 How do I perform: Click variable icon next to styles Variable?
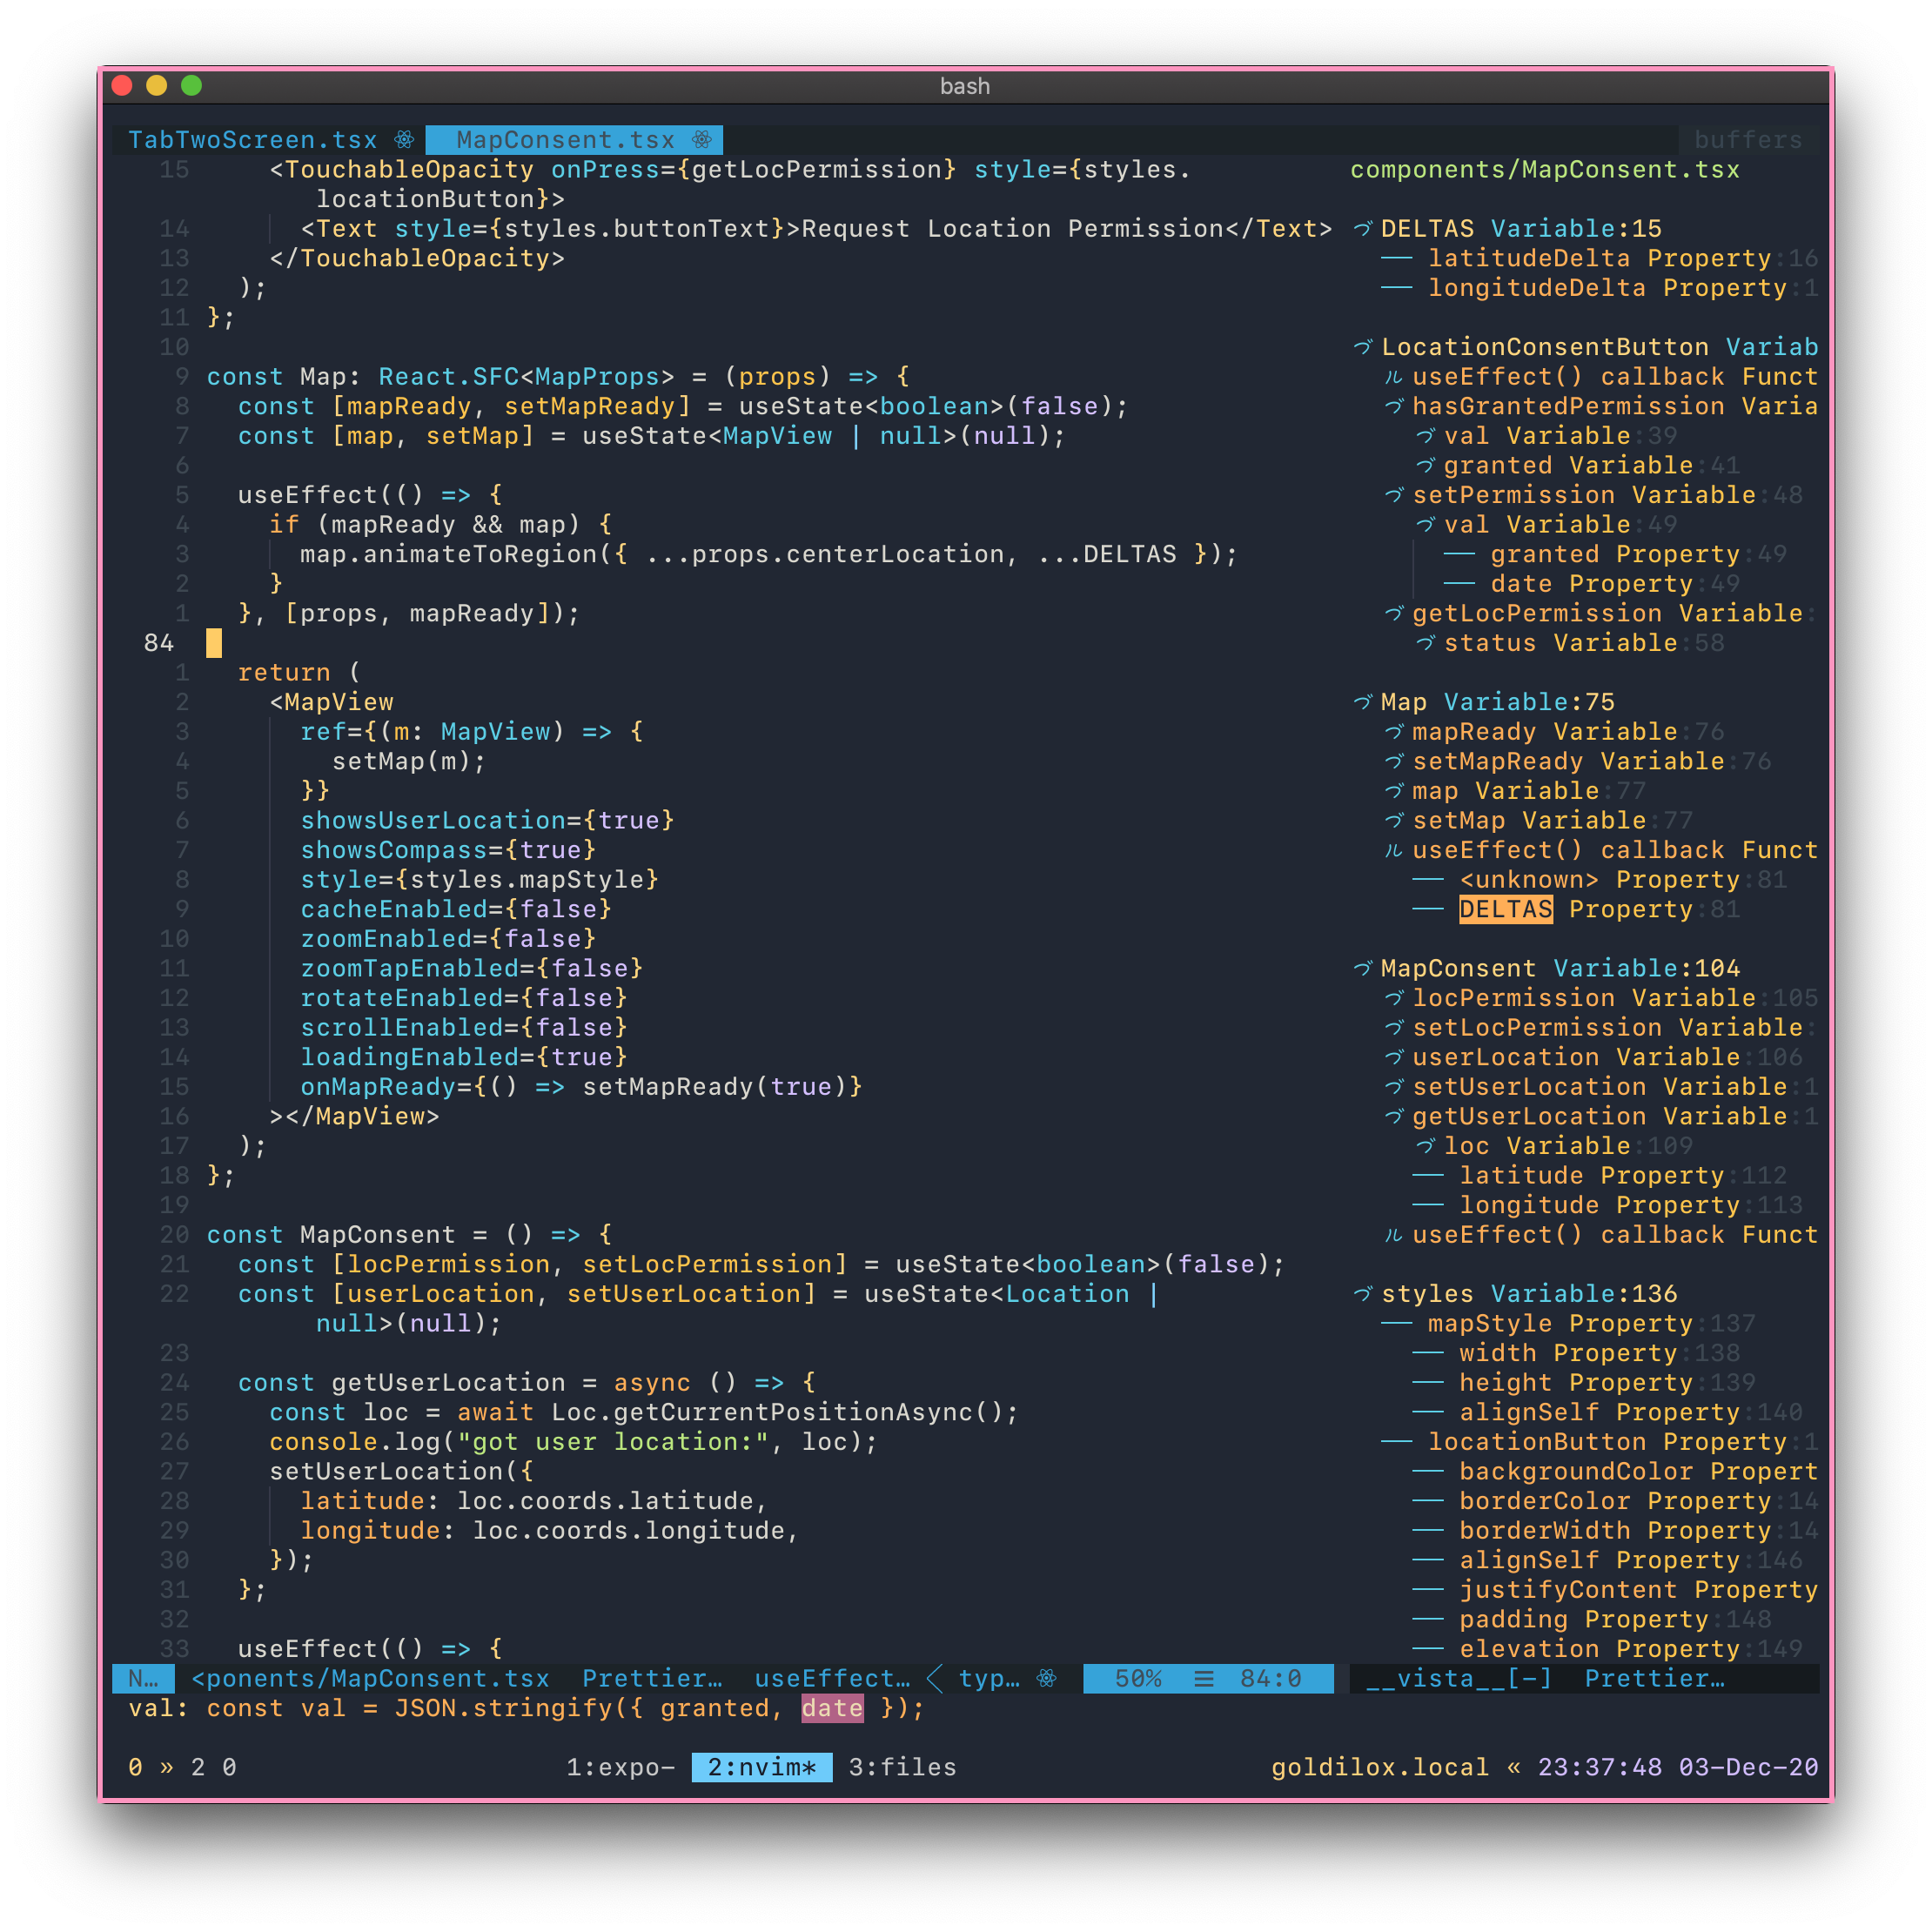coord(1362,1294)
